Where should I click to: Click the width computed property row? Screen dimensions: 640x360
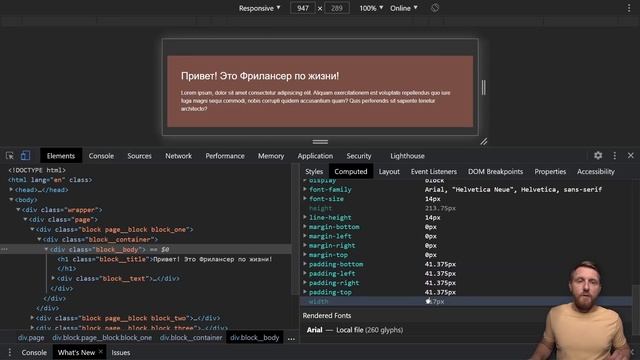tap(466, 302)
